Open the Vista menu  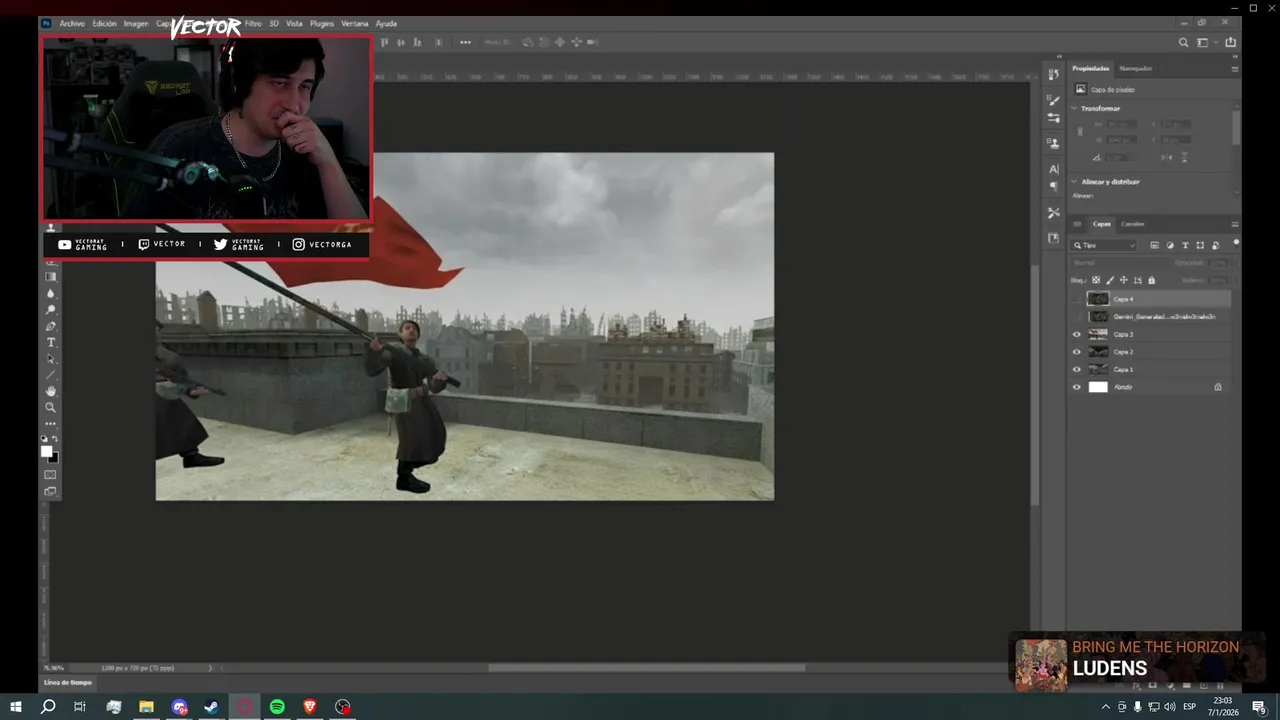(x=294, y=23)
